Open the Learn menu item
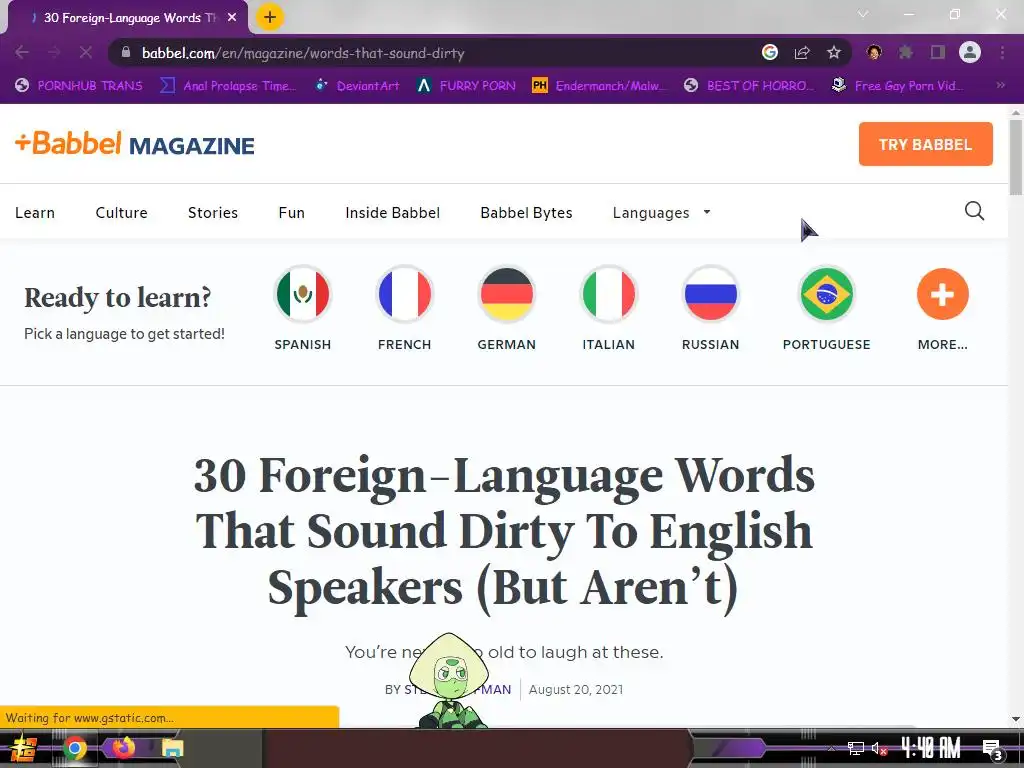Screen dimensions: 1024x768 35,213
